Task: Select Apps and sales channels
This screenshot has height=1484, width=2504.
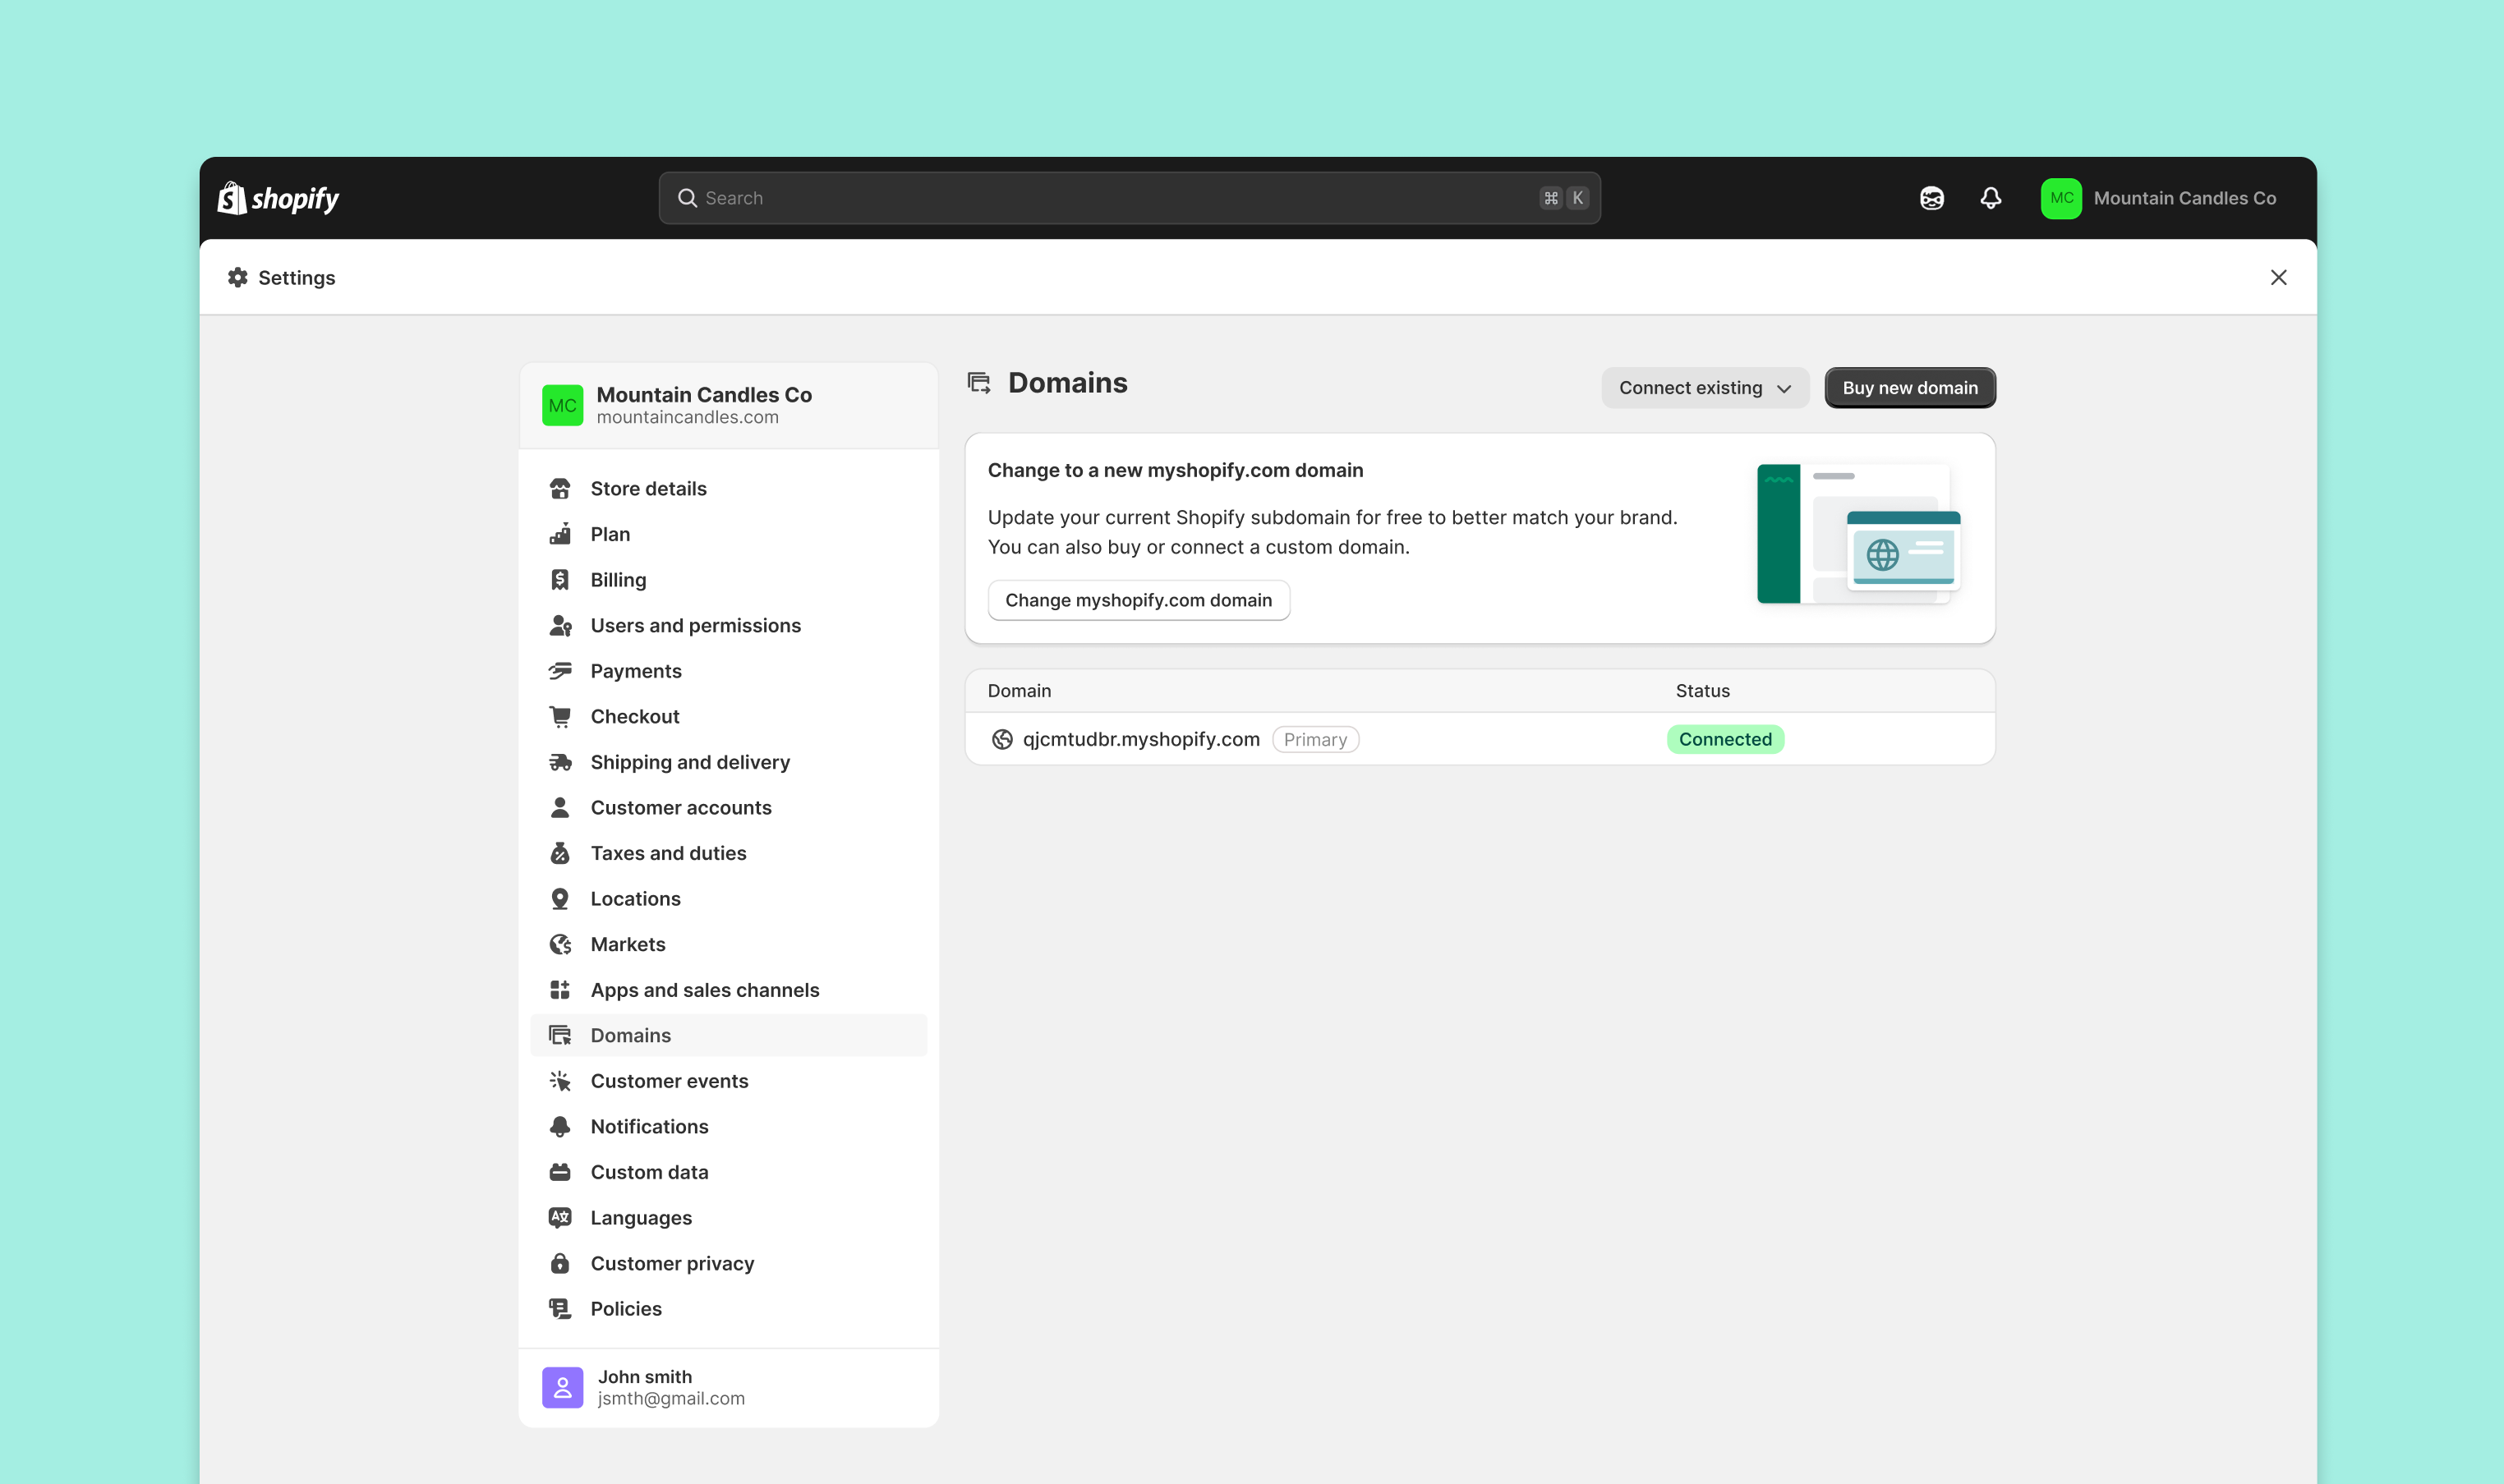Action: pyautogui.click(x=728, y=990)
